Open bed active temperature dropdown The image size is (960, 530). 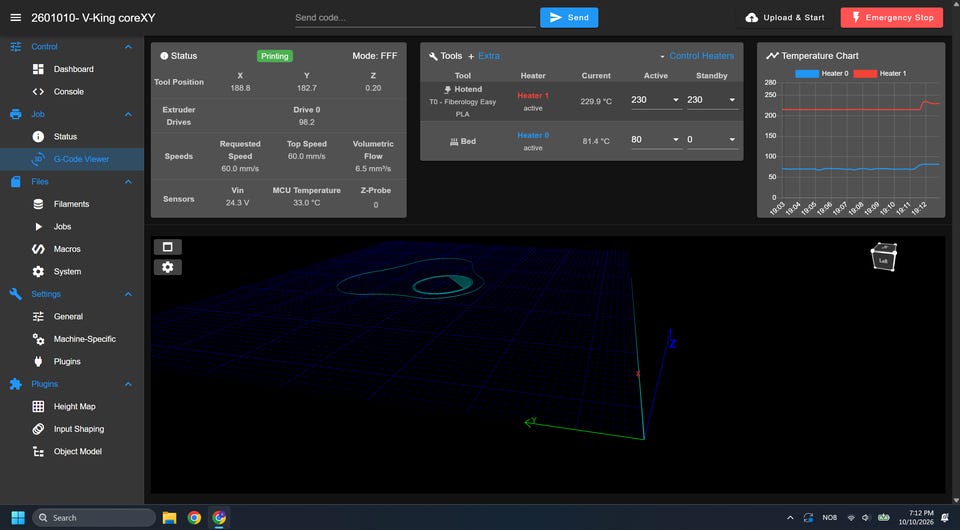(676, 140)
